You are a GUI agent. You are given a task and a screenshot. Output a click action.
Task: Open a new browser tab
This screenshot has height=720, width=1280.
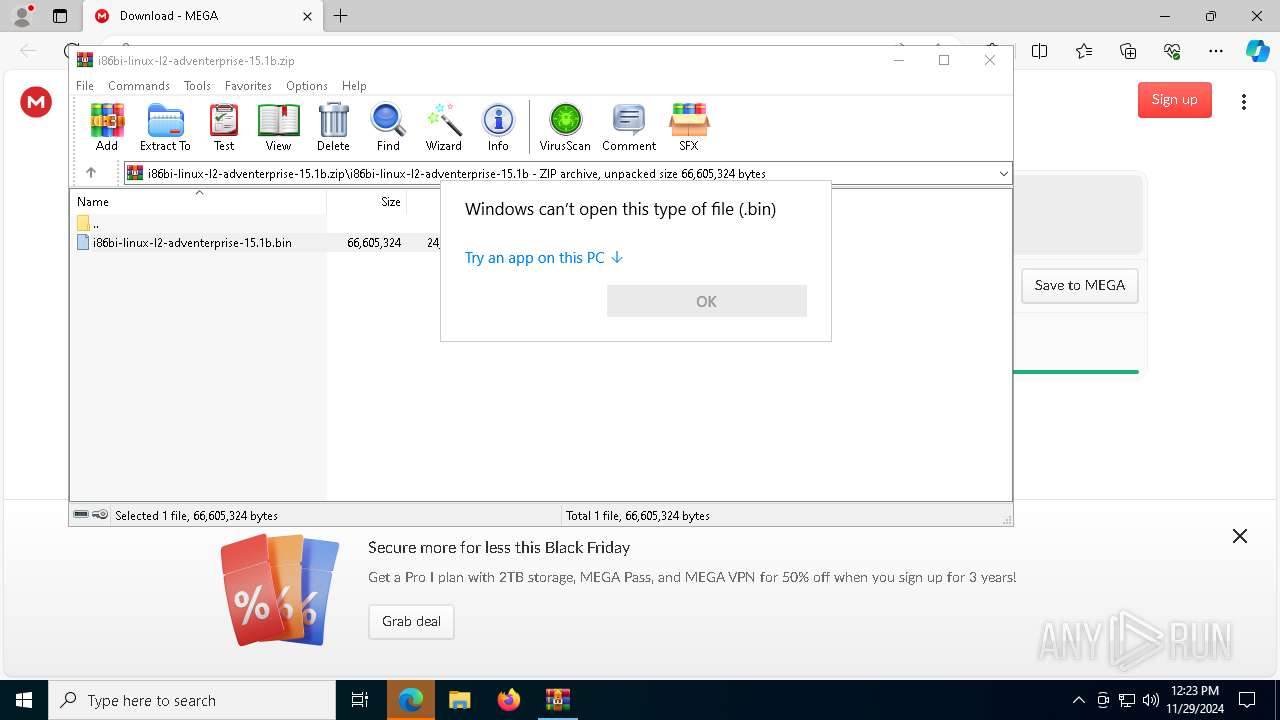[341, 16]
